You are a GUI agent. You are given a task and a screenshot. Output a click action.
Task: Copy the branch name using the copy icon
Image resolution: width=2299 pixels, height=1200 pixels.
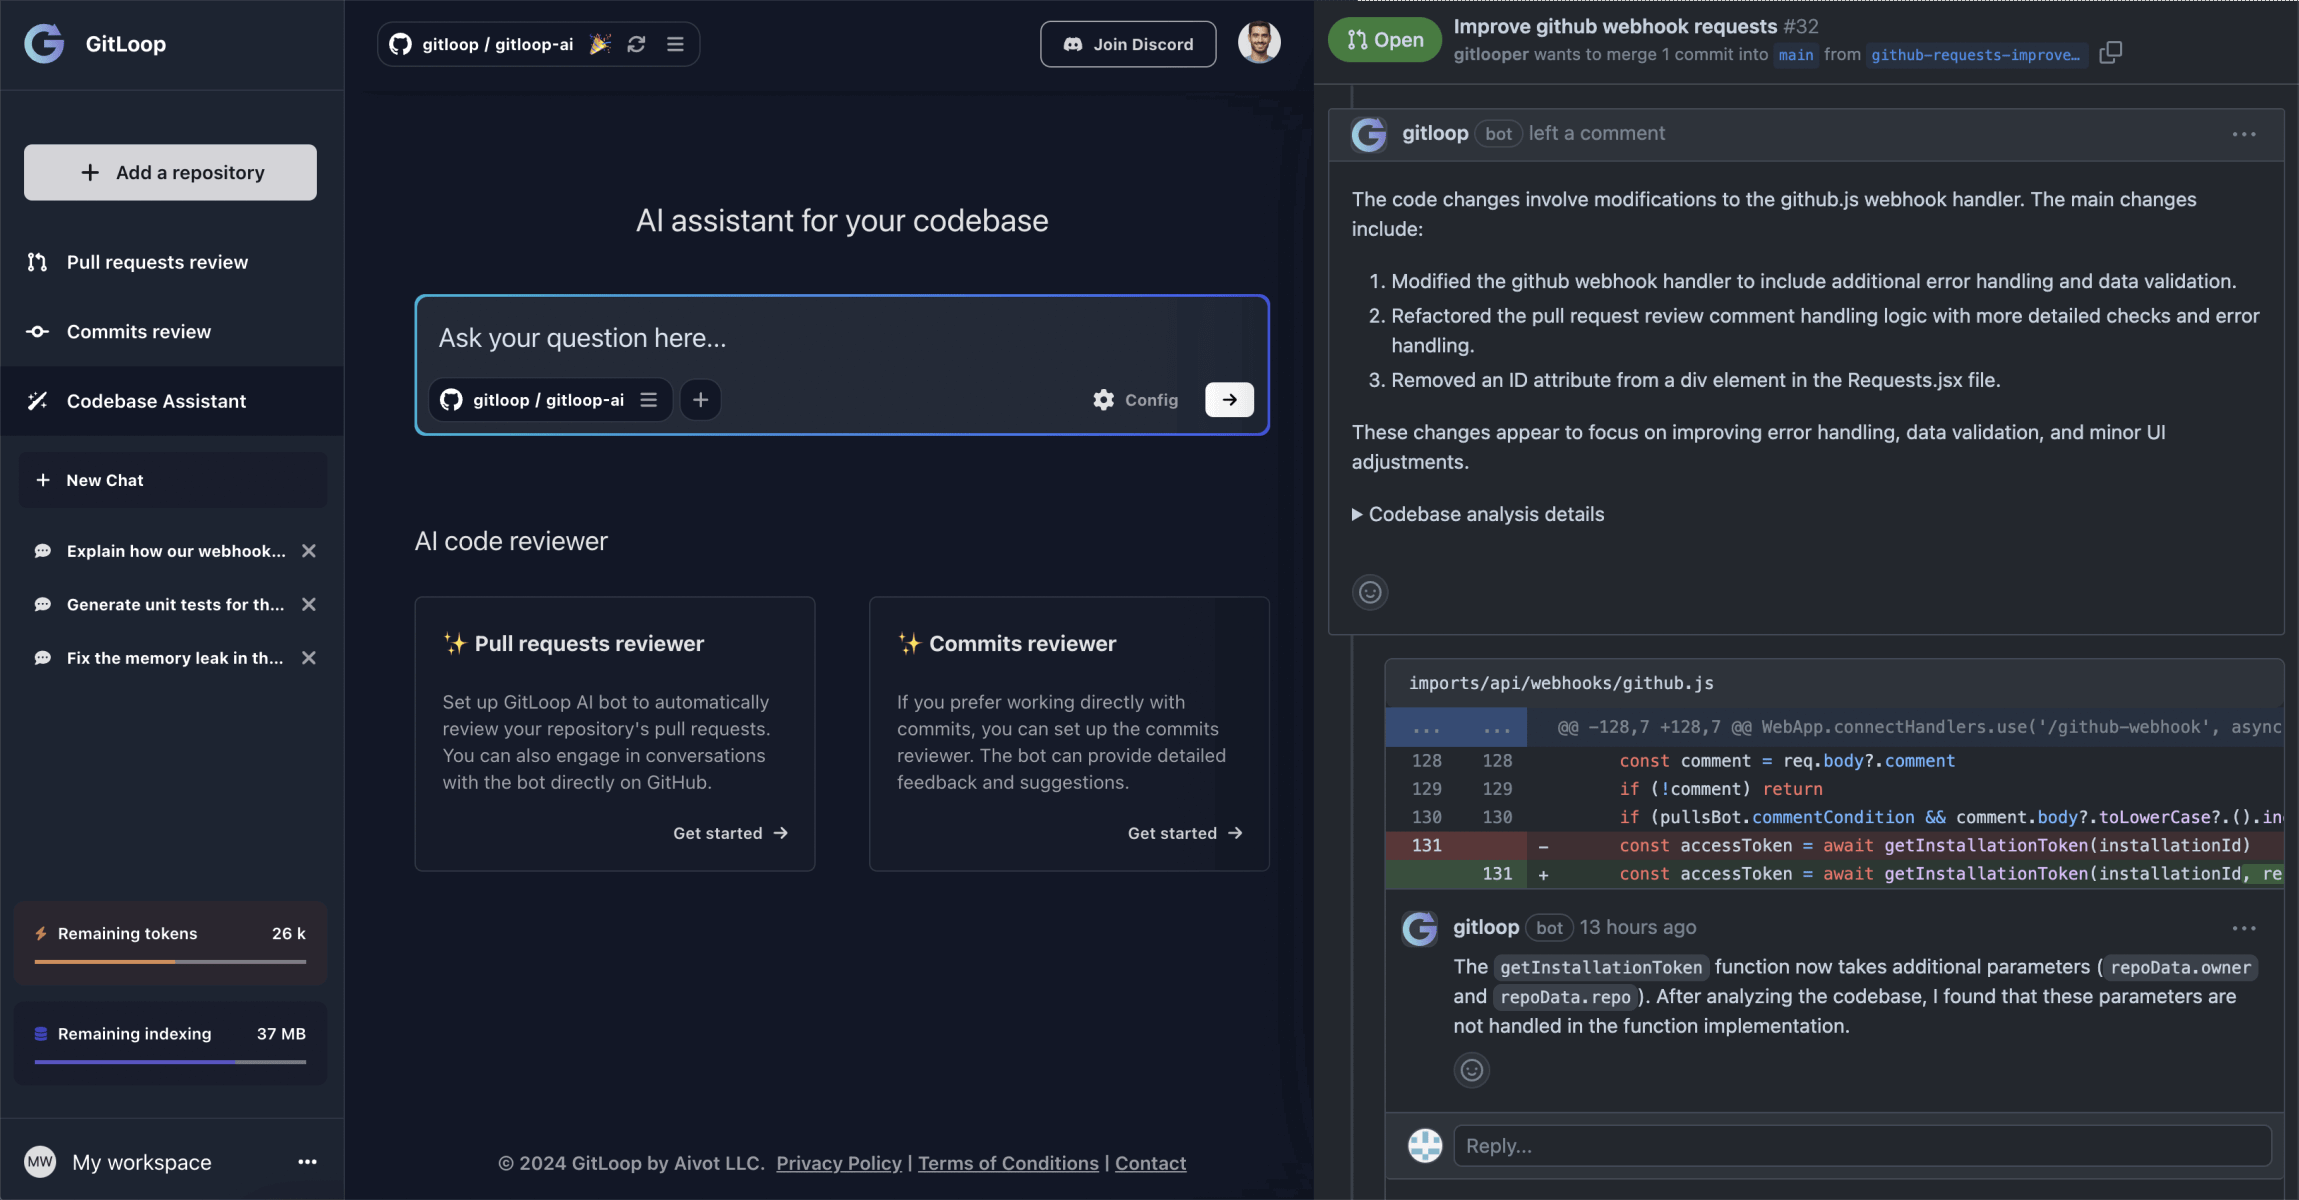point(2111,53)
